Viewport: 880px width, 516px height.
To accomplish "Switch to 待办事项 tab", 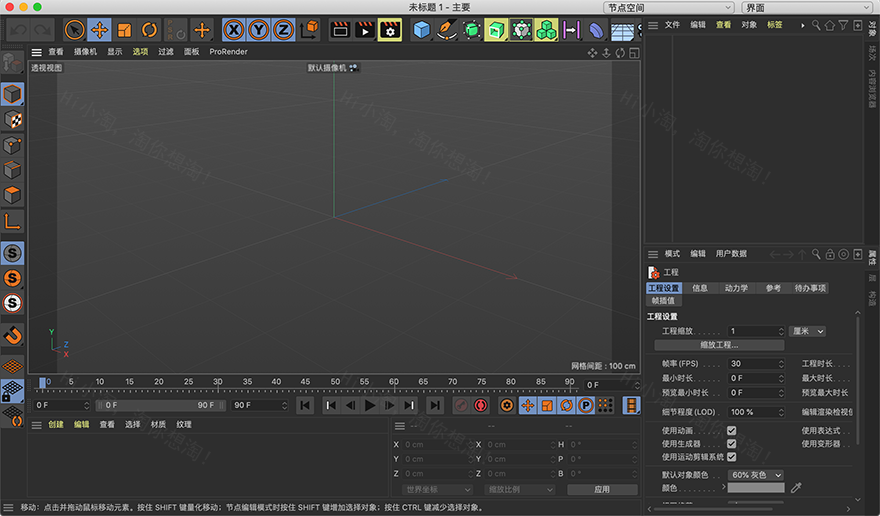I will 810,288.
